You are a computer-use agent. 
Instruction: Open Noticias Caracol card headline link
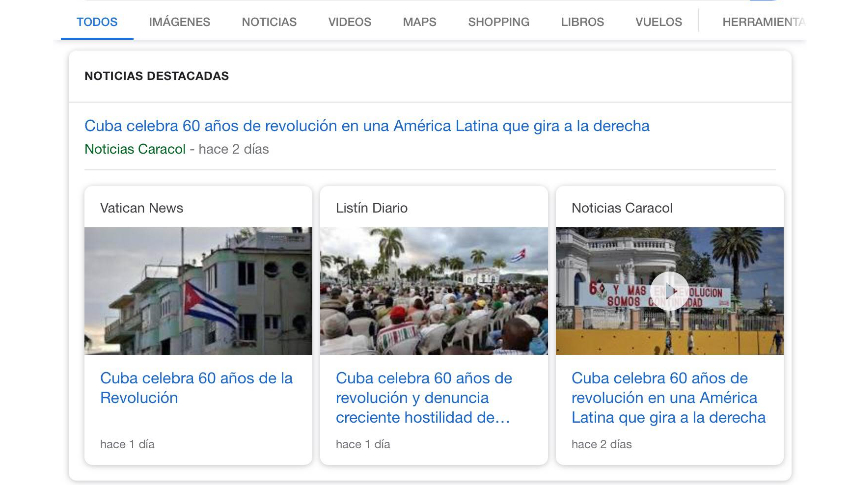coord(668,398)
